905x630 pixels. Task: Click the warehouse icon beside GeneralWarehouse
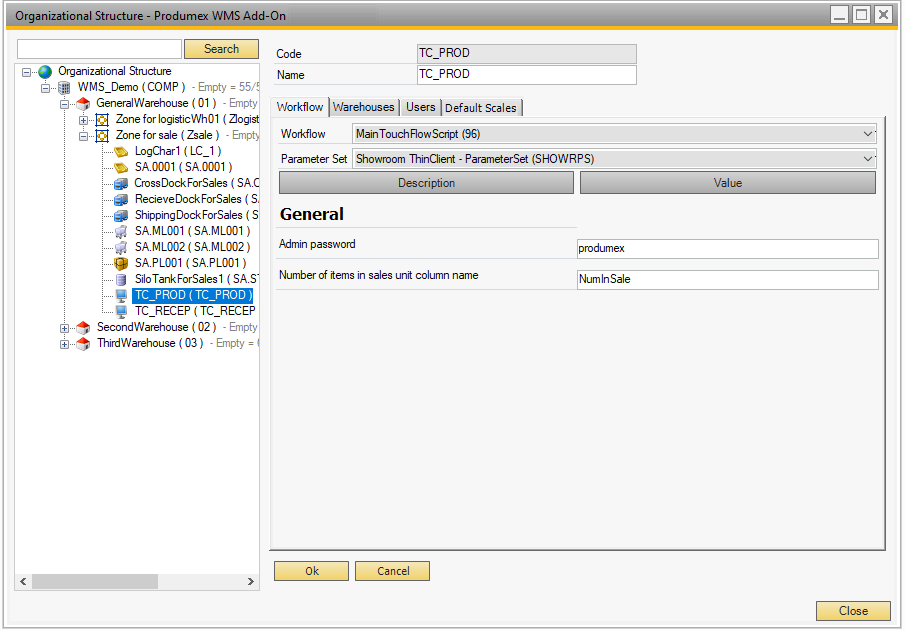click(x=81, y=103)
